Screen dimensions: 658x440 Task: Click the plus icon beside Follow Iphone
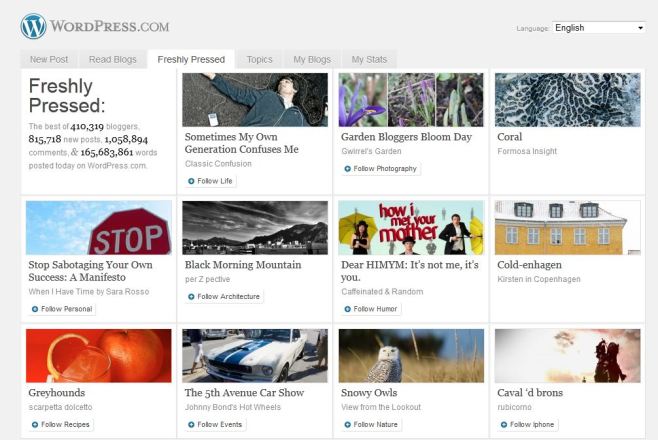coord(503,425)
